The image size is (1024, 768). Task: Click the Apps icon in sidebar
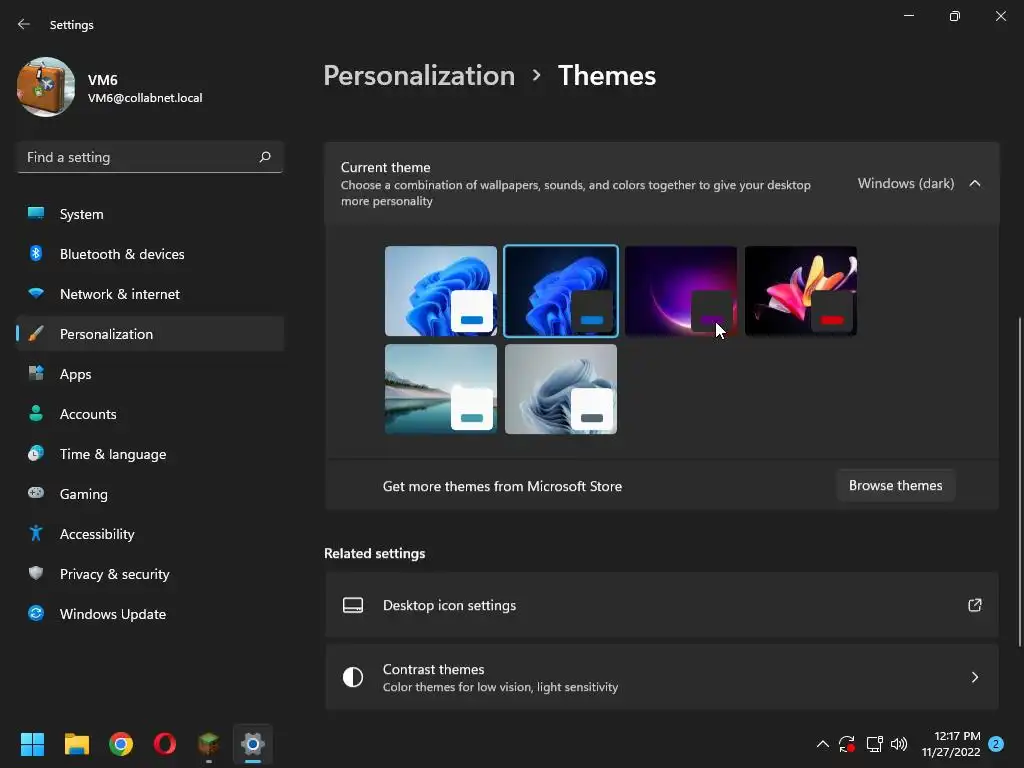[36, 374]
